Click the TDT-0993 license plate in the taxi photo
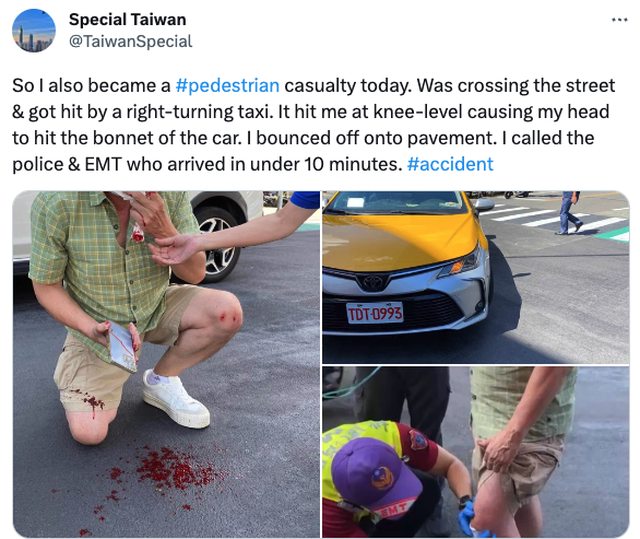640x539 pixels. (375, 313)
